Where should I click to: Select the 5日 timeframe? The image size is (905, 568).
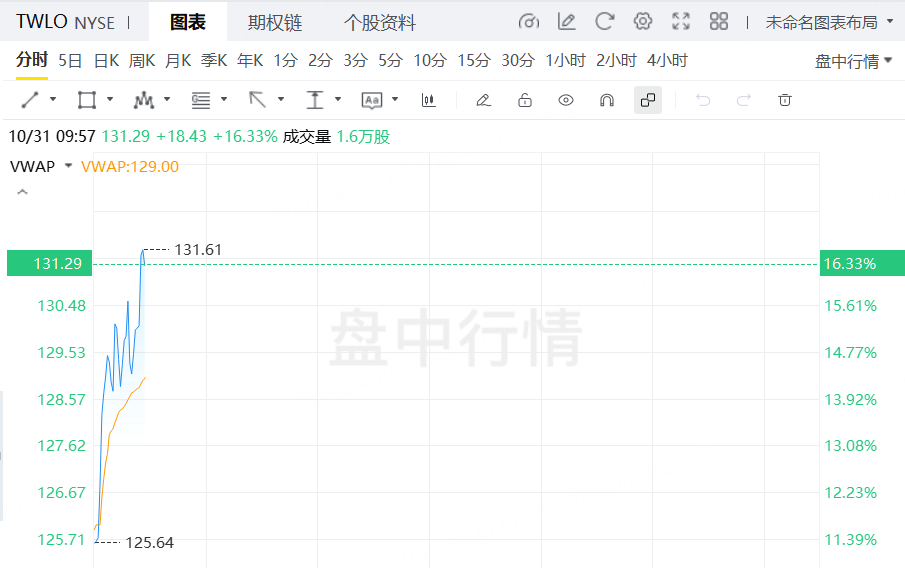pyautogui.click(x=70, y=60)
